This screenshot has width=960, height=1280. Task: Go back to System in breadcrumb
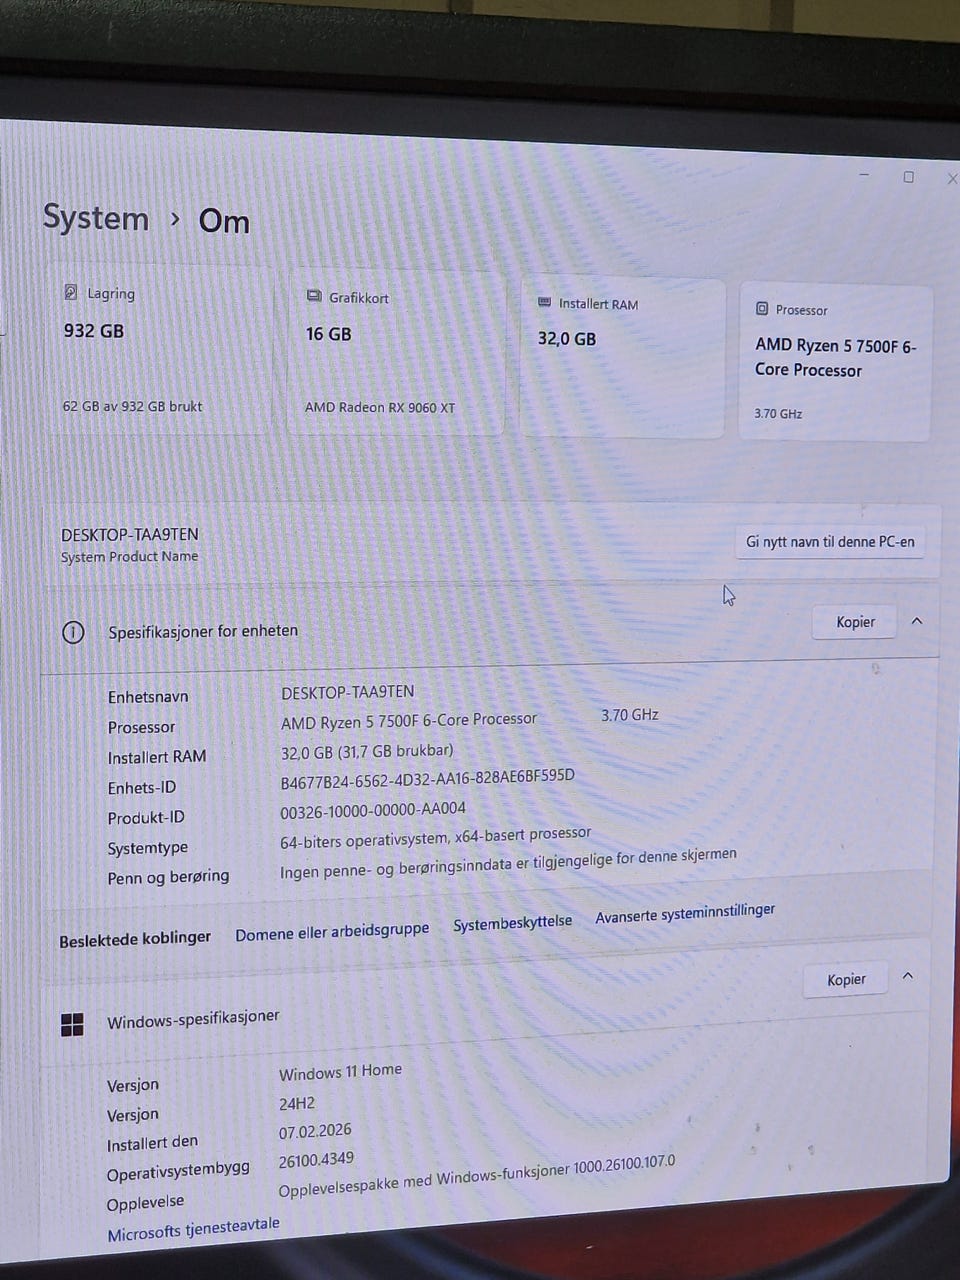(x=95, y=218)
